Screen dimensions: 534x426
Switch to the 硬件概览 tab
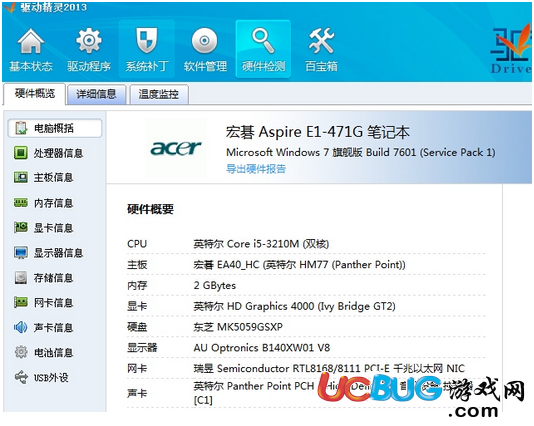(34, 94)
